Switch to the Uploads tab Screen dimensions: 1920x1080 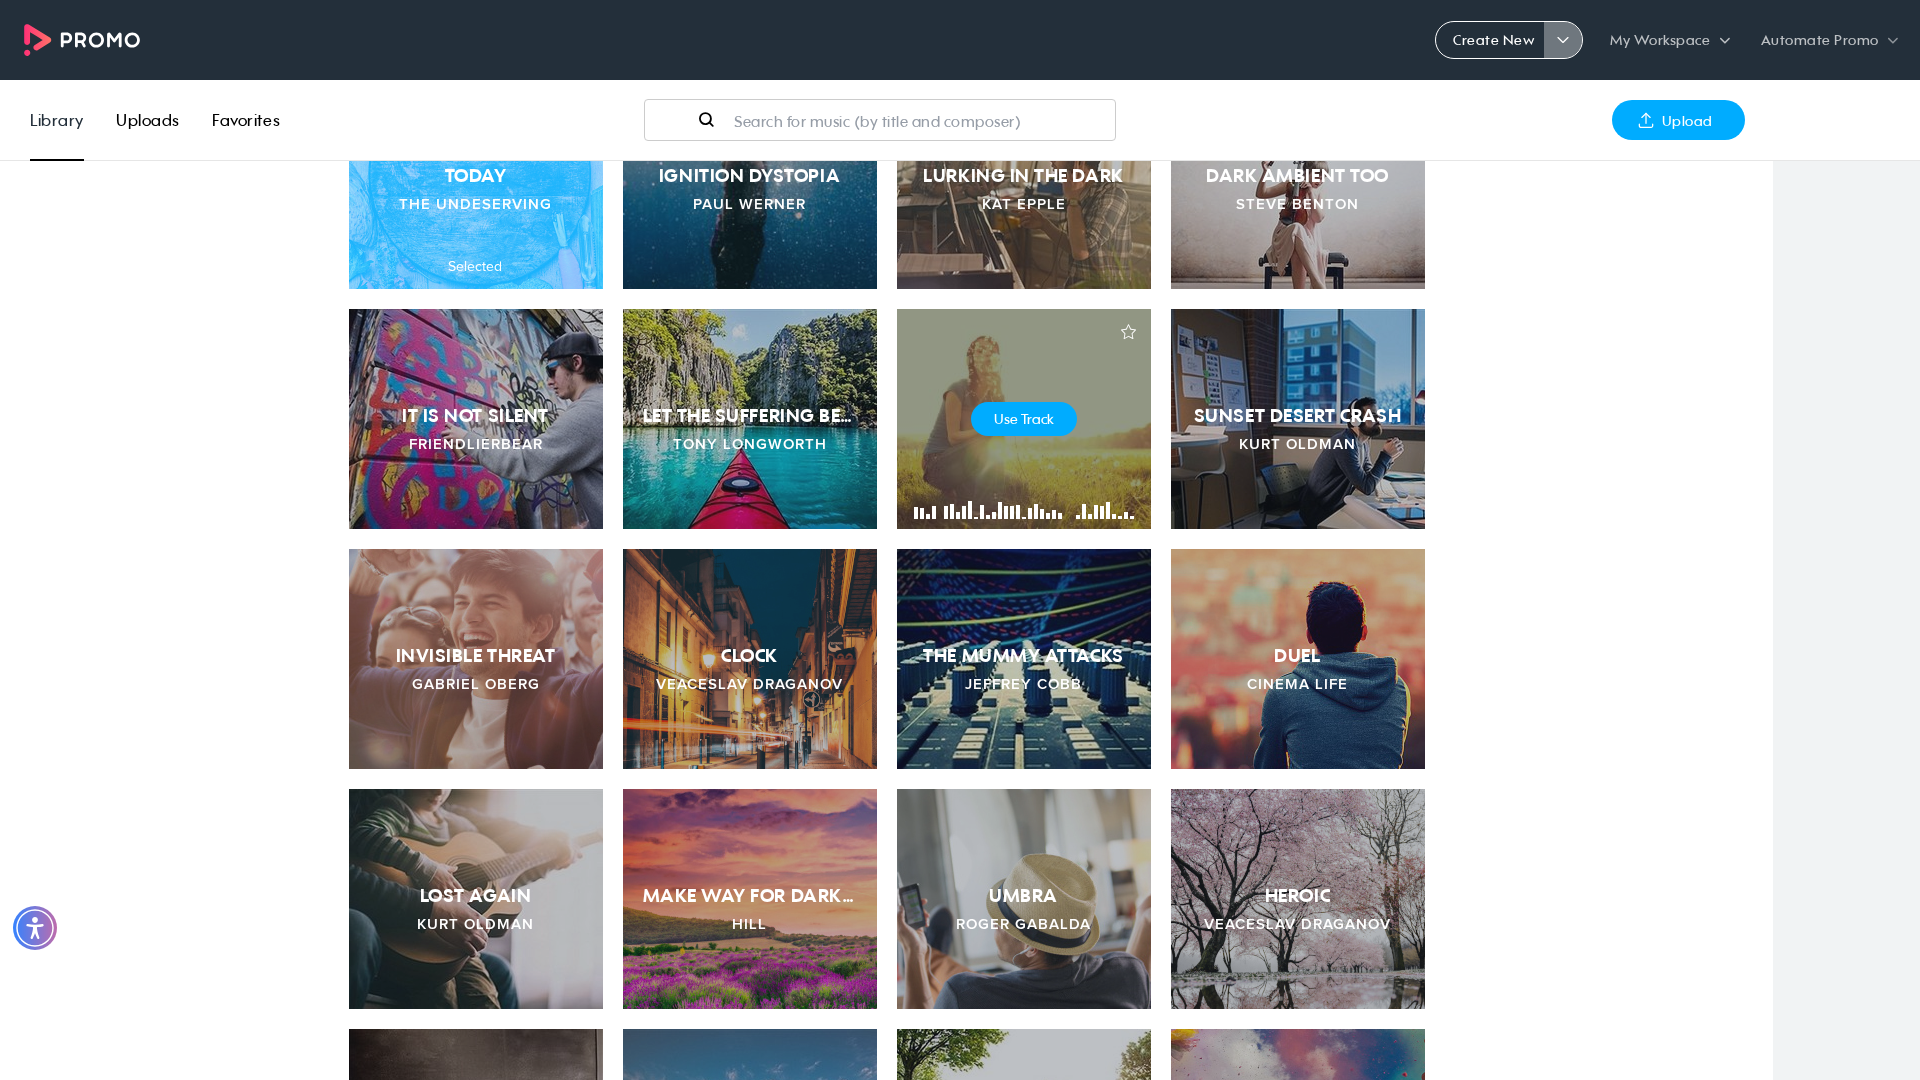tap(147, 120)
